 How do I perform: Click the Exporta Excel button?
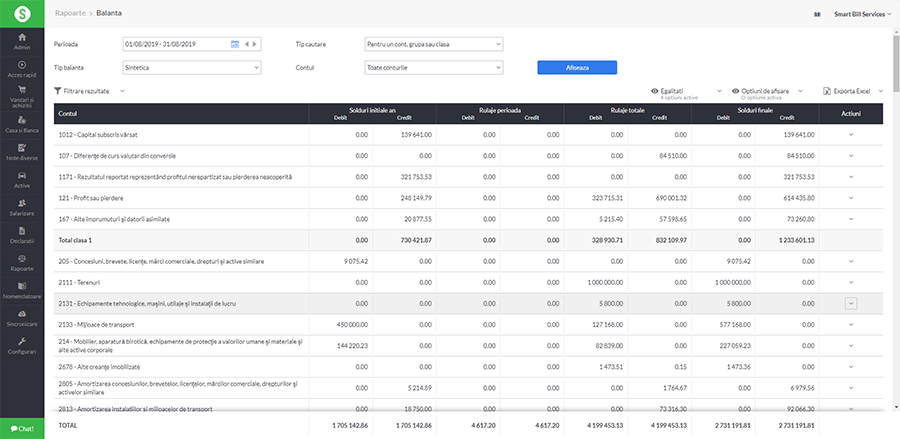pyautogui.click(x=853, y=91)
